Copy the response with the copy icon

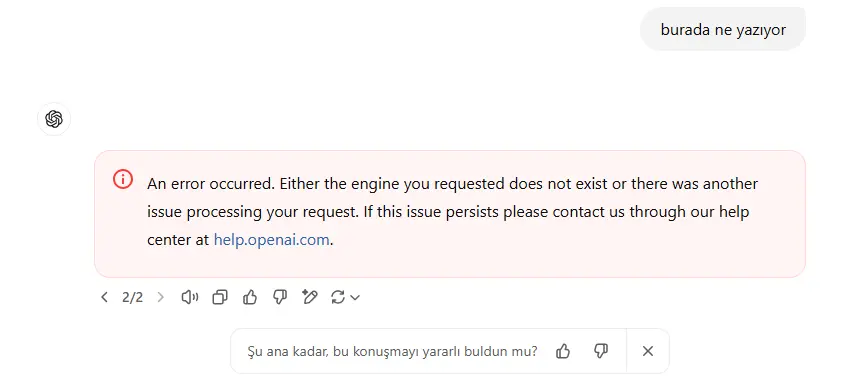coord(220,298)
